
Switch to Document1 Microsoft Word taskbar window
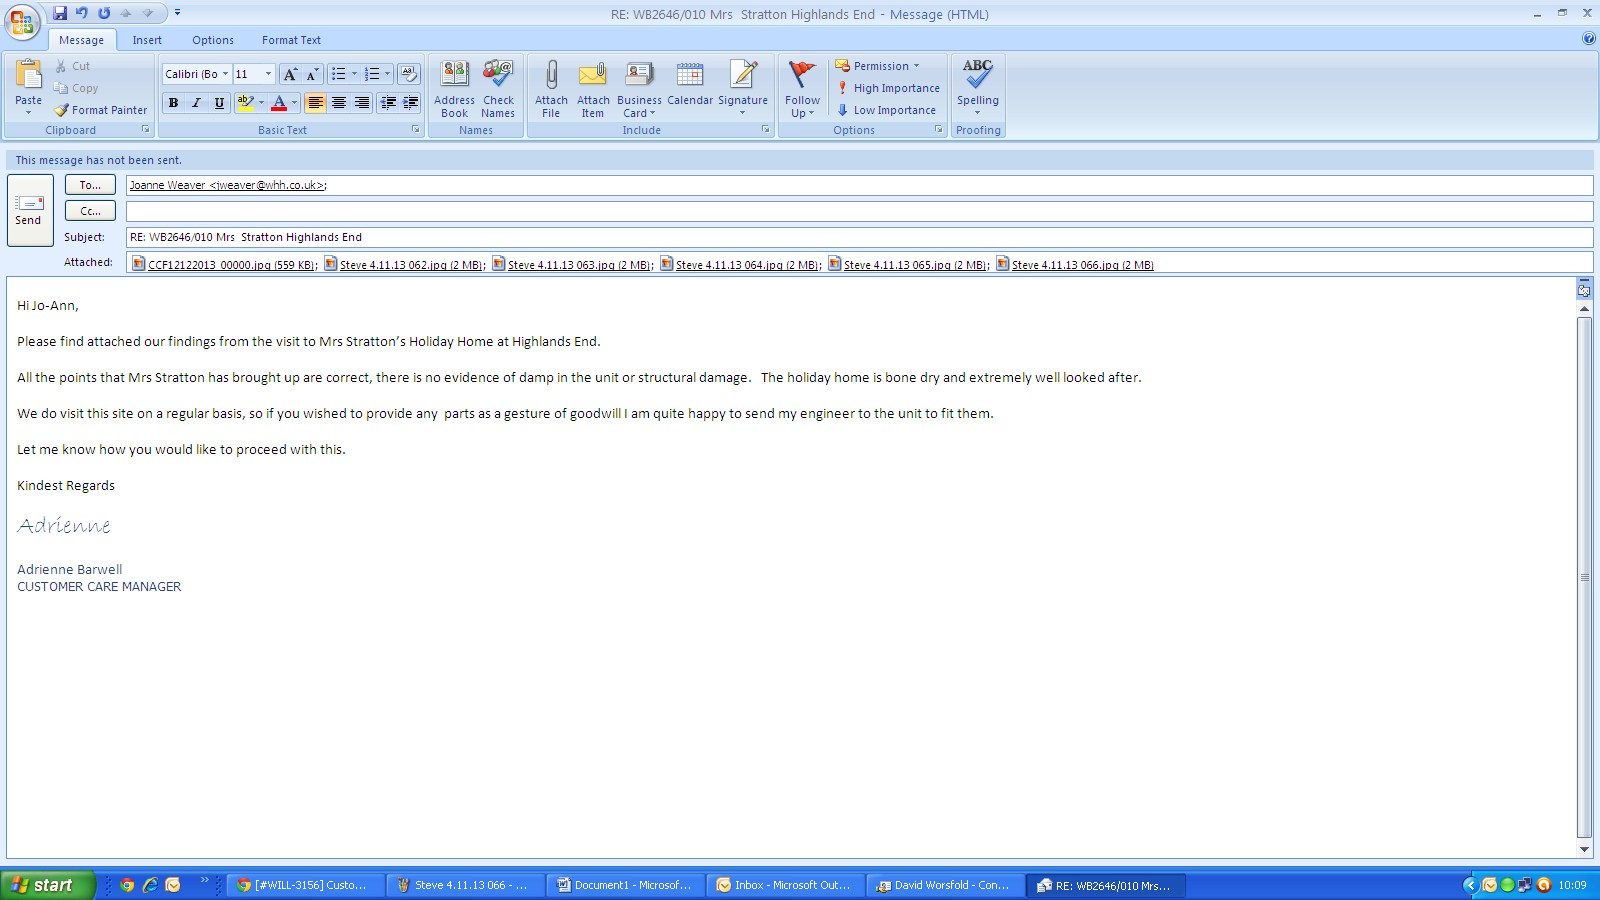[624, 885]
